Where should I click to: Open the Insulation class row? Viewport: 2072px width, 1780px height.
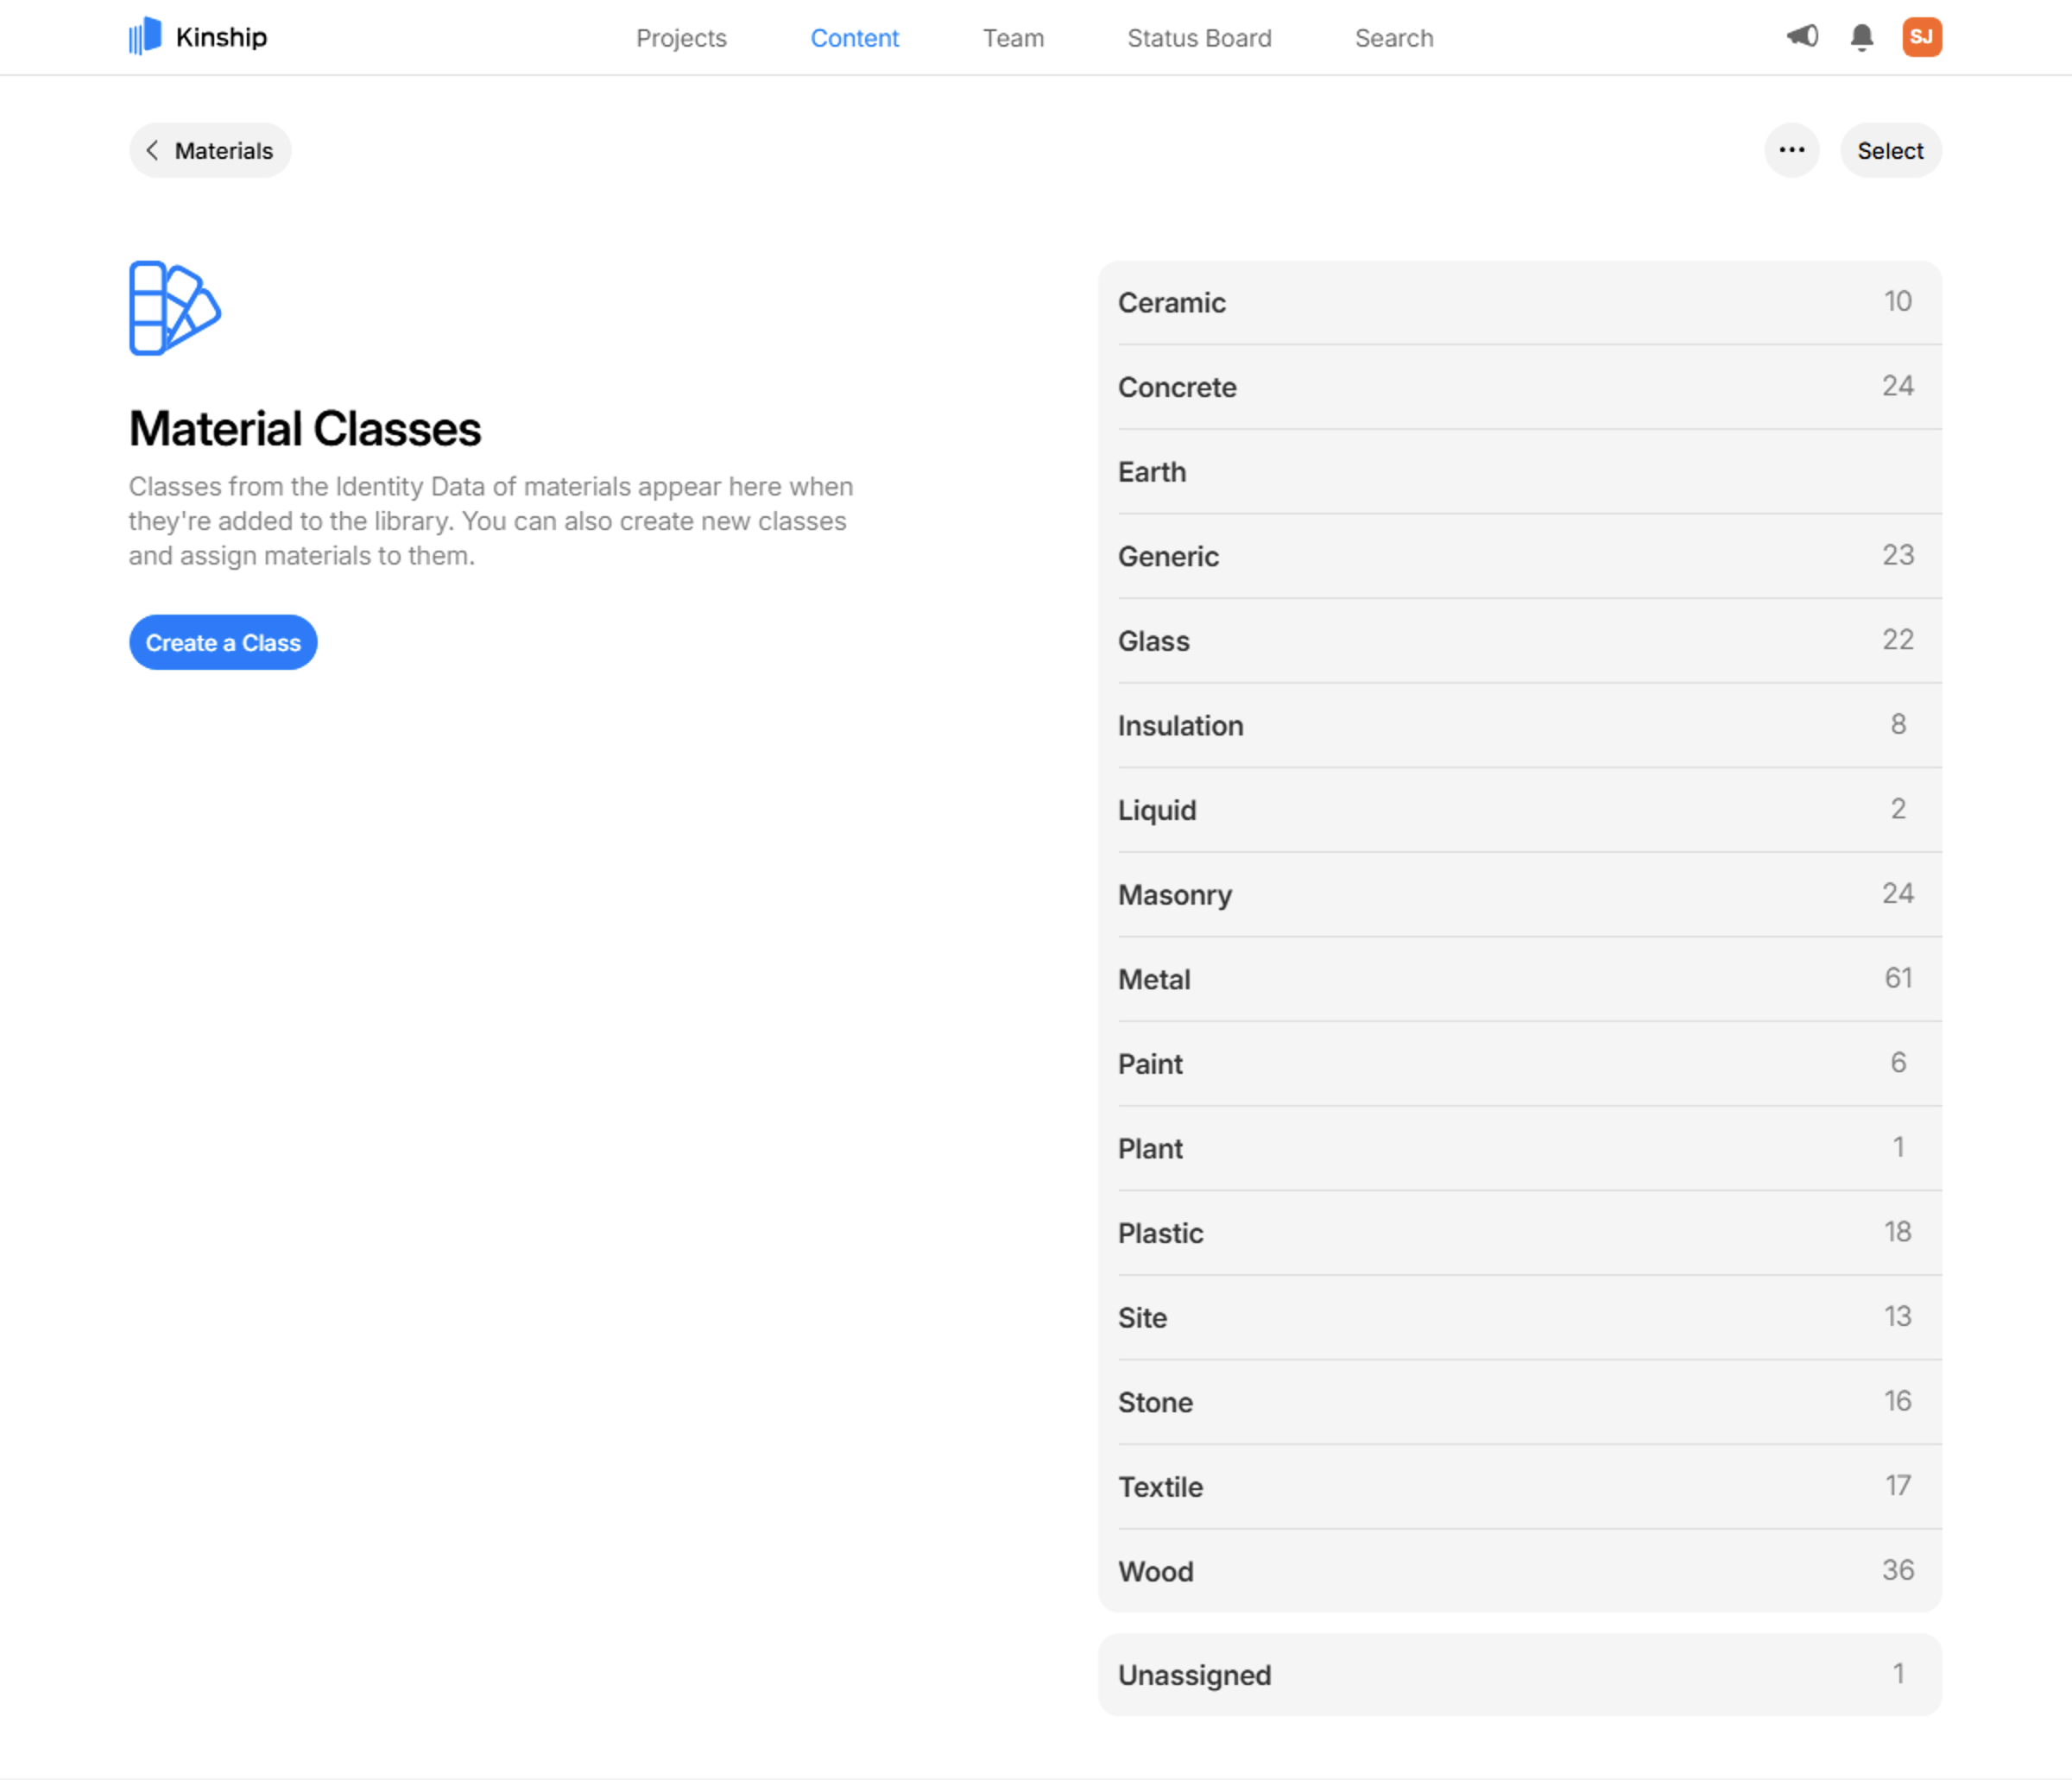[1519, 725]
